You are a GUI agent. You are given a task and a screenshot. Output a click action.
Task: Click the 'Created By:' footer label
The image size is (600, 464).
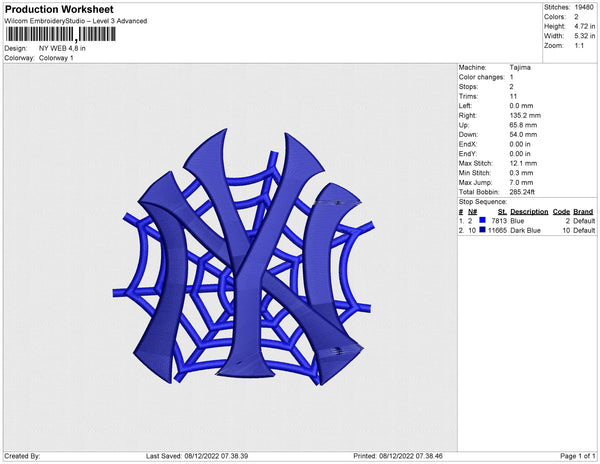[22, 456]
